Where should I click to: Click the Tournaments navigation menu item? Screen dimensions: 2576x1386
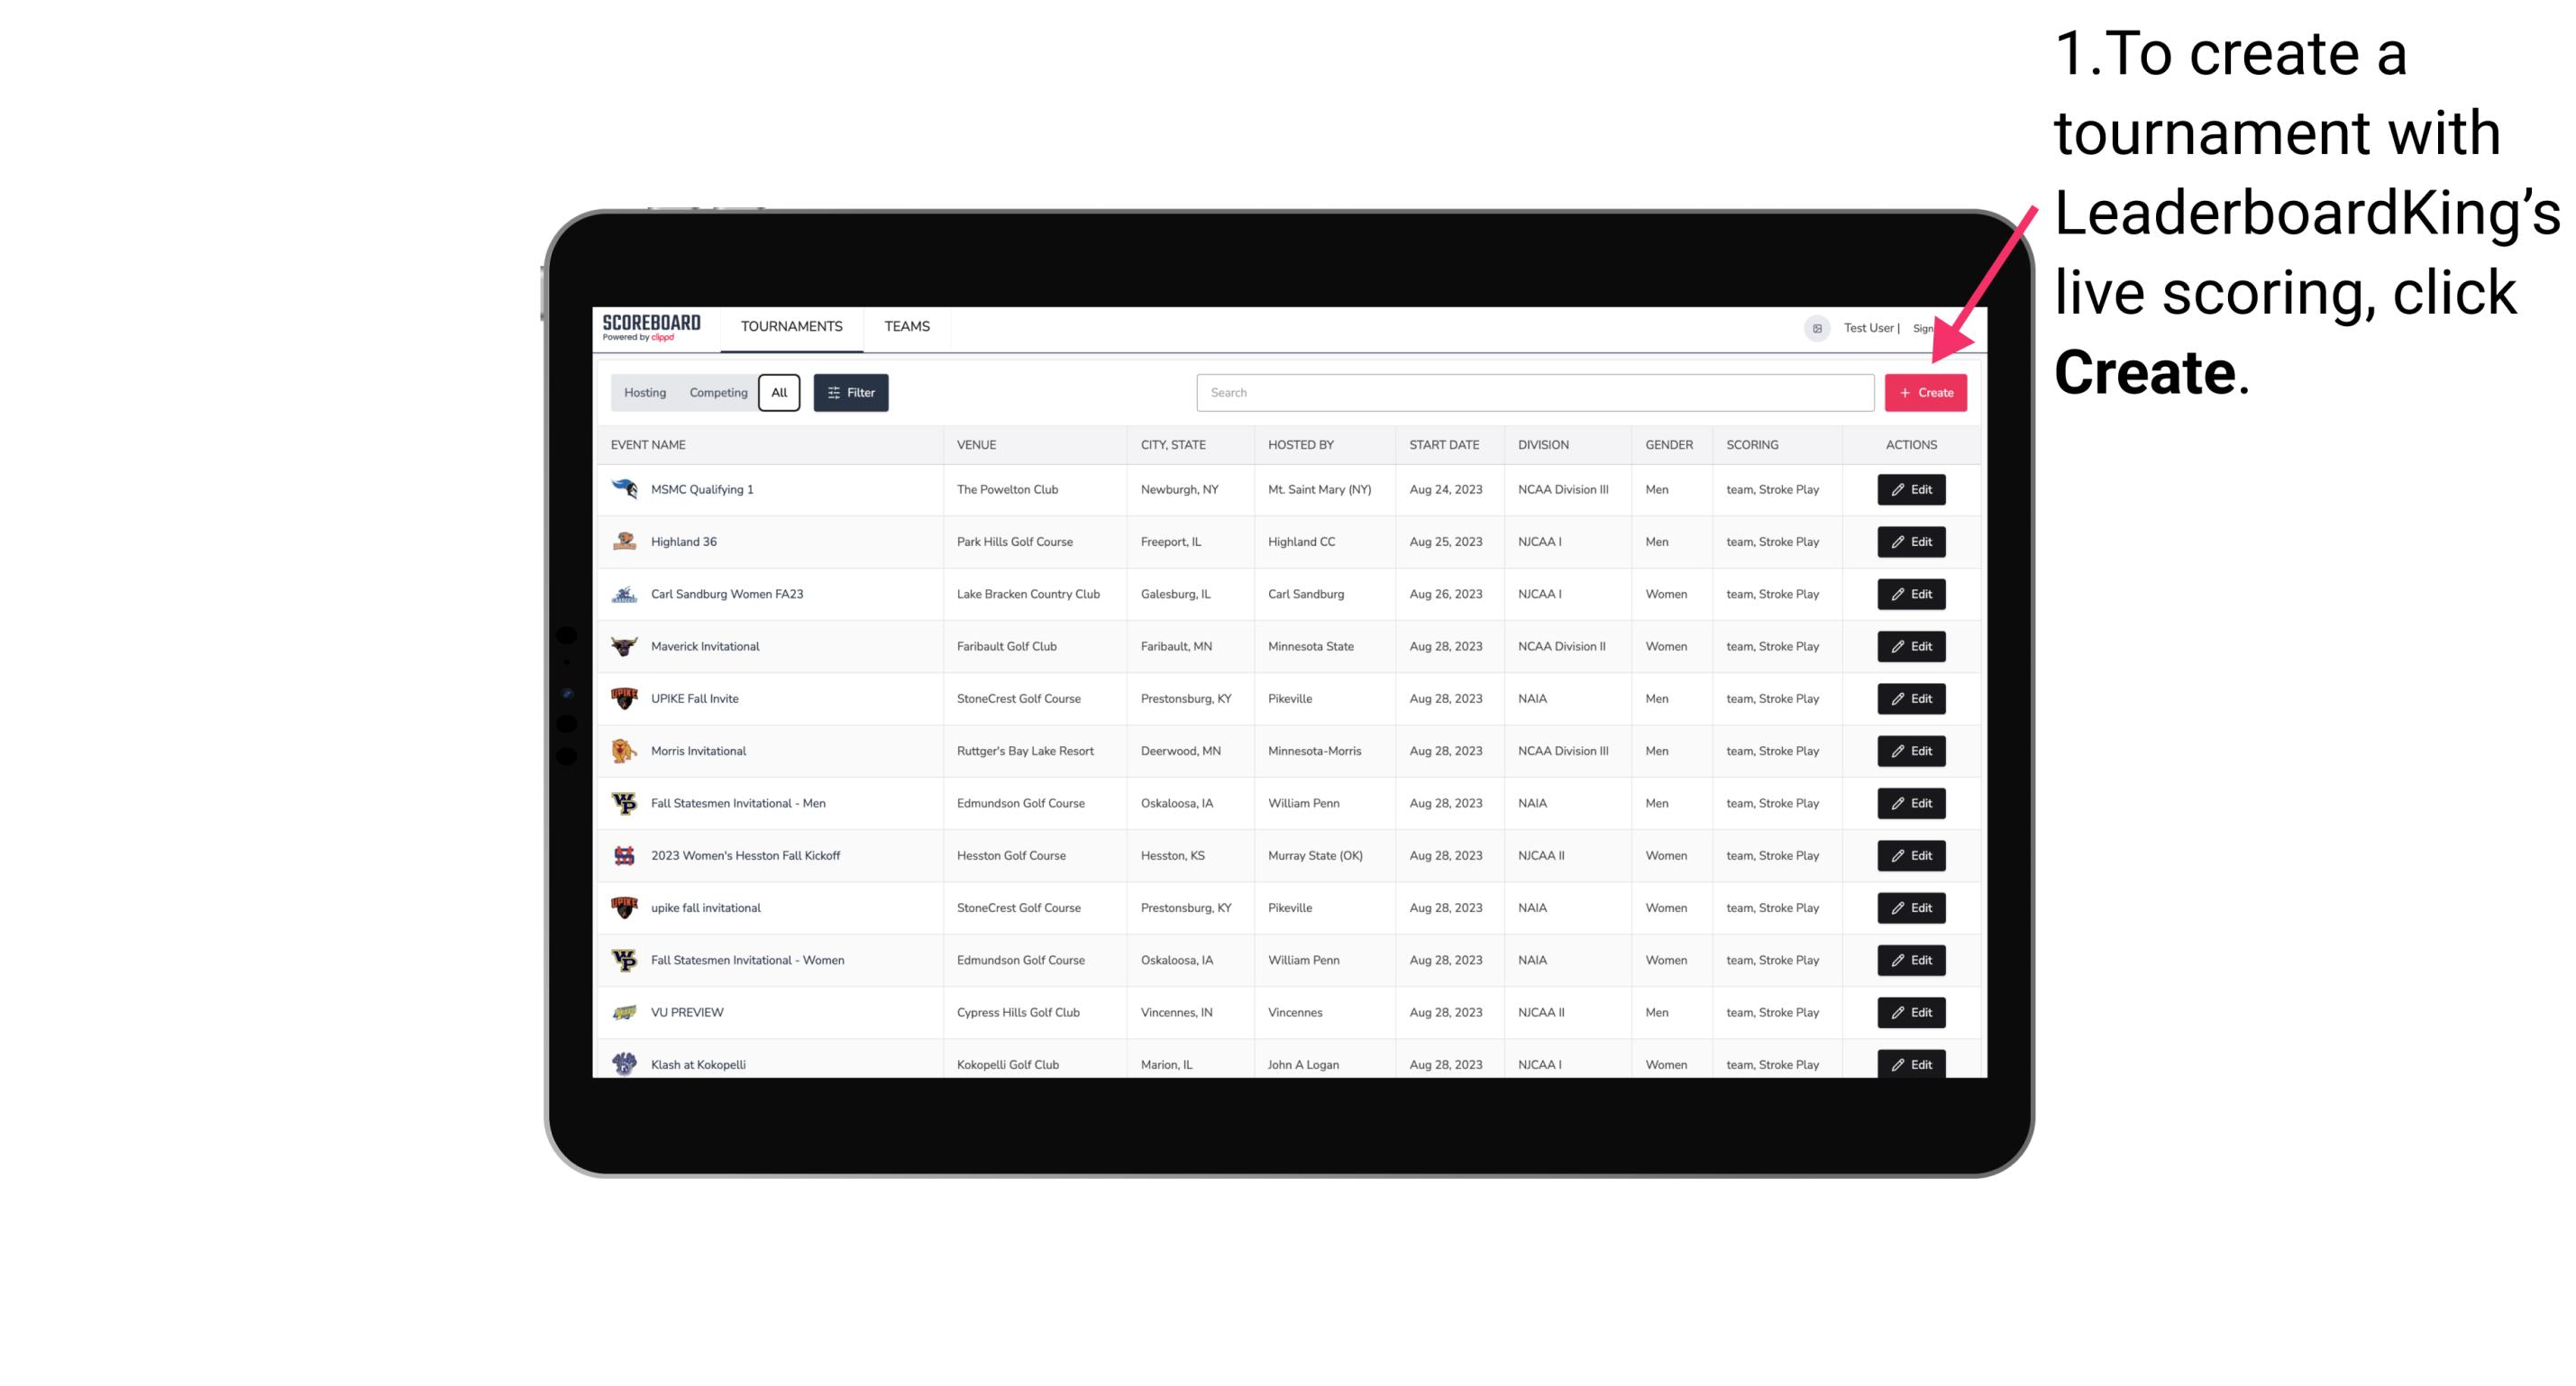pos(790,326)
